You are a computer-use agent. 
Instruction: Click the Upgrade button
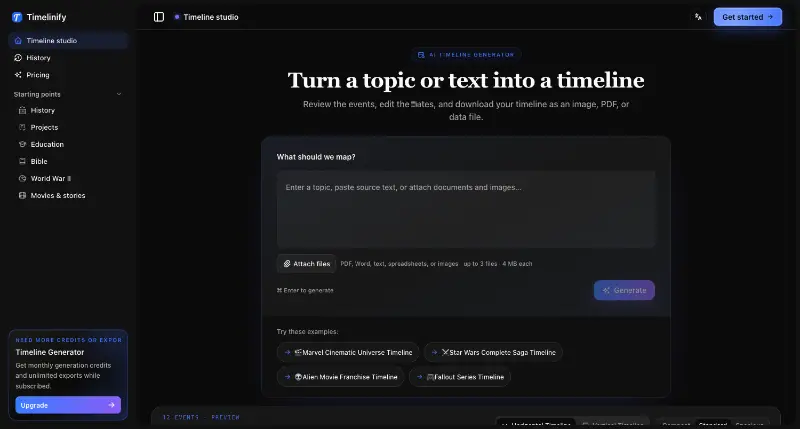pos(68,405)
